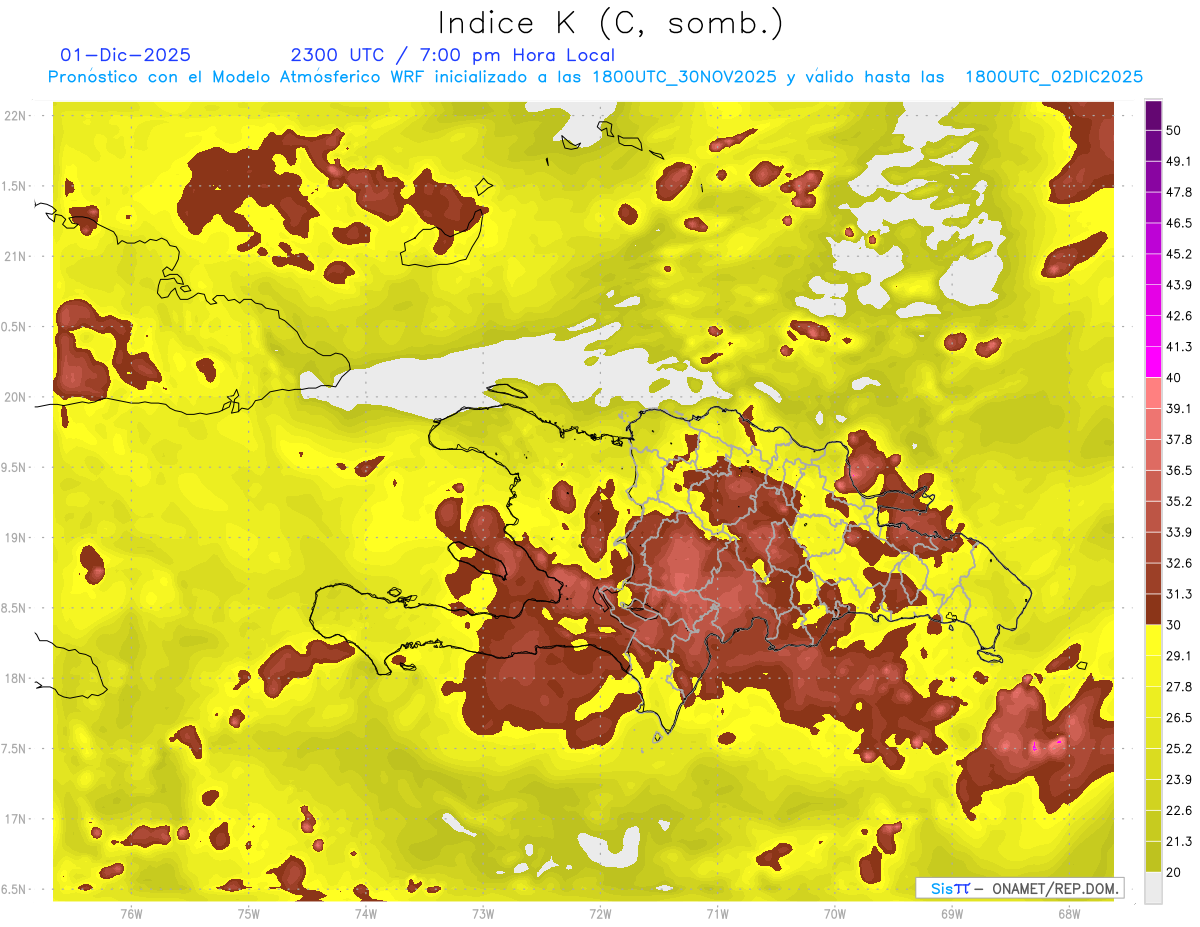
Task: Click the '21N' latitude label
Action: pyautogui.click(x=15, y=256)
